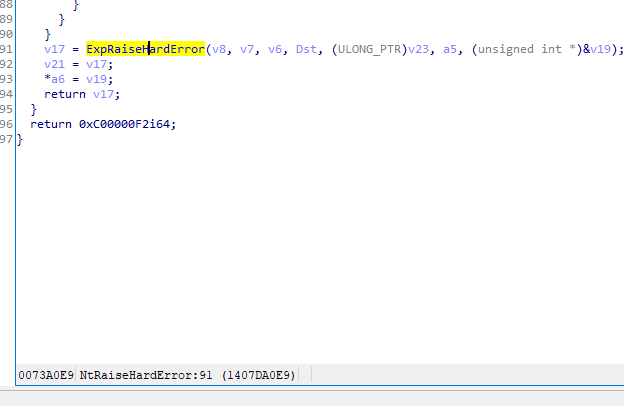This screenshot has height=406, width=624.
Task: Click variable v17 on line 91
Action: click(54, 49)
